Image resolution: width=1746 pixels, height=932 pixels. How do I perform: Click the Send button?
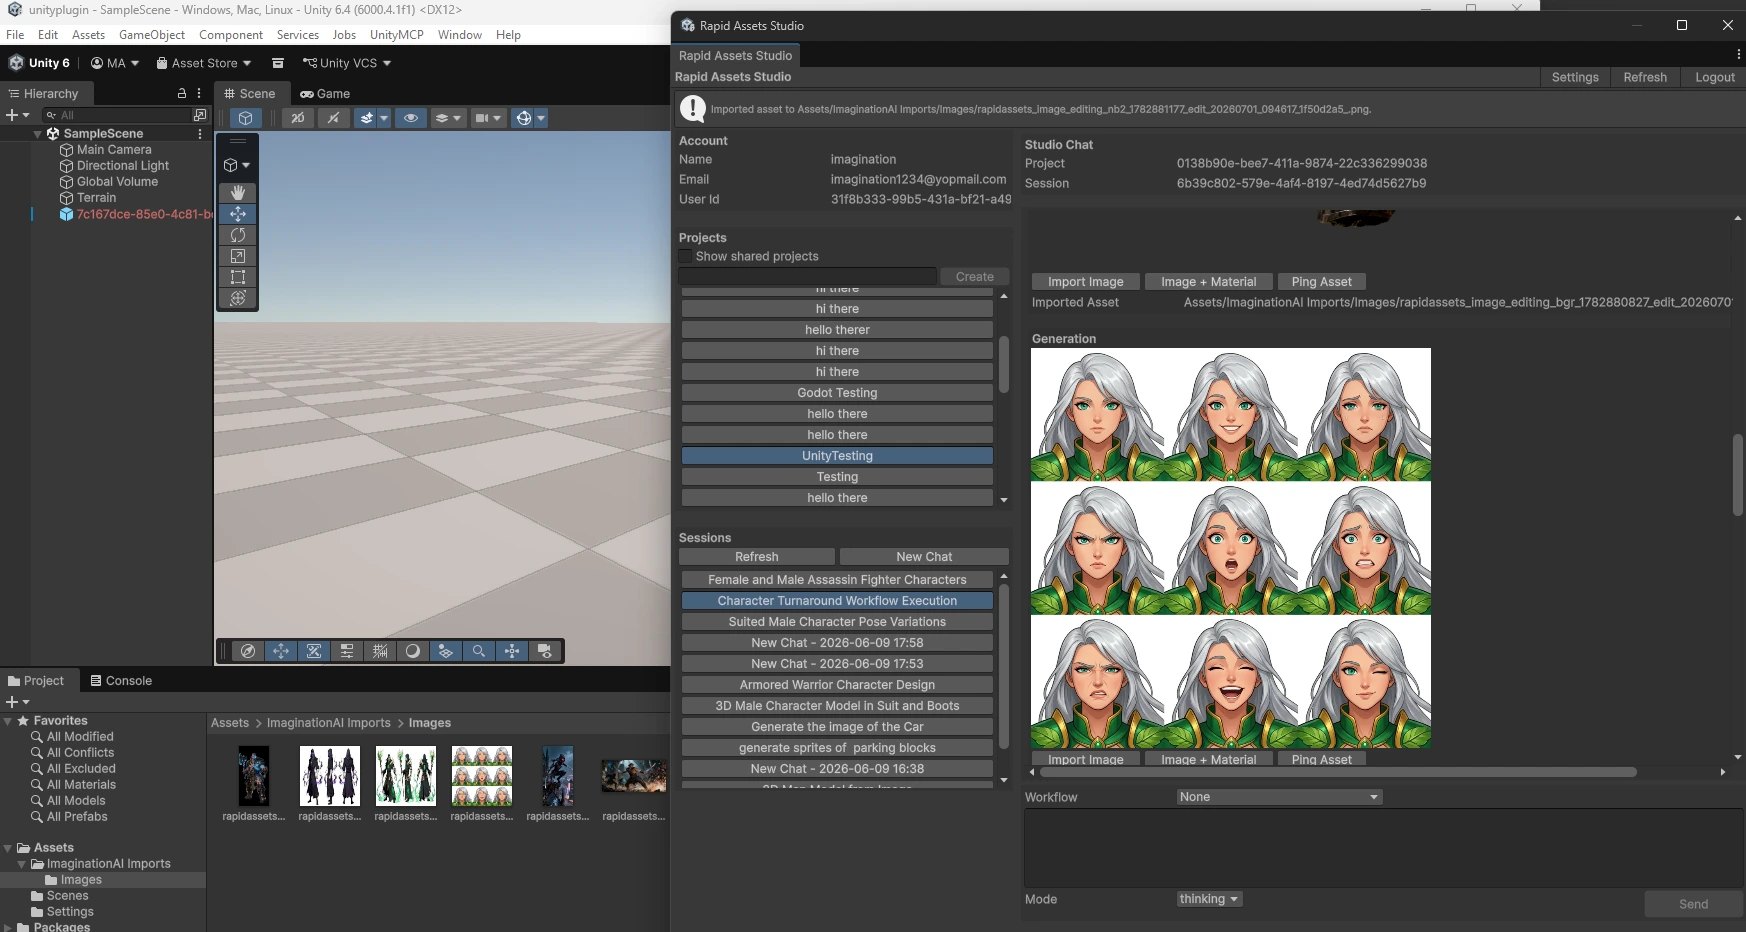pyautogui.click(x=1694, y=904)
